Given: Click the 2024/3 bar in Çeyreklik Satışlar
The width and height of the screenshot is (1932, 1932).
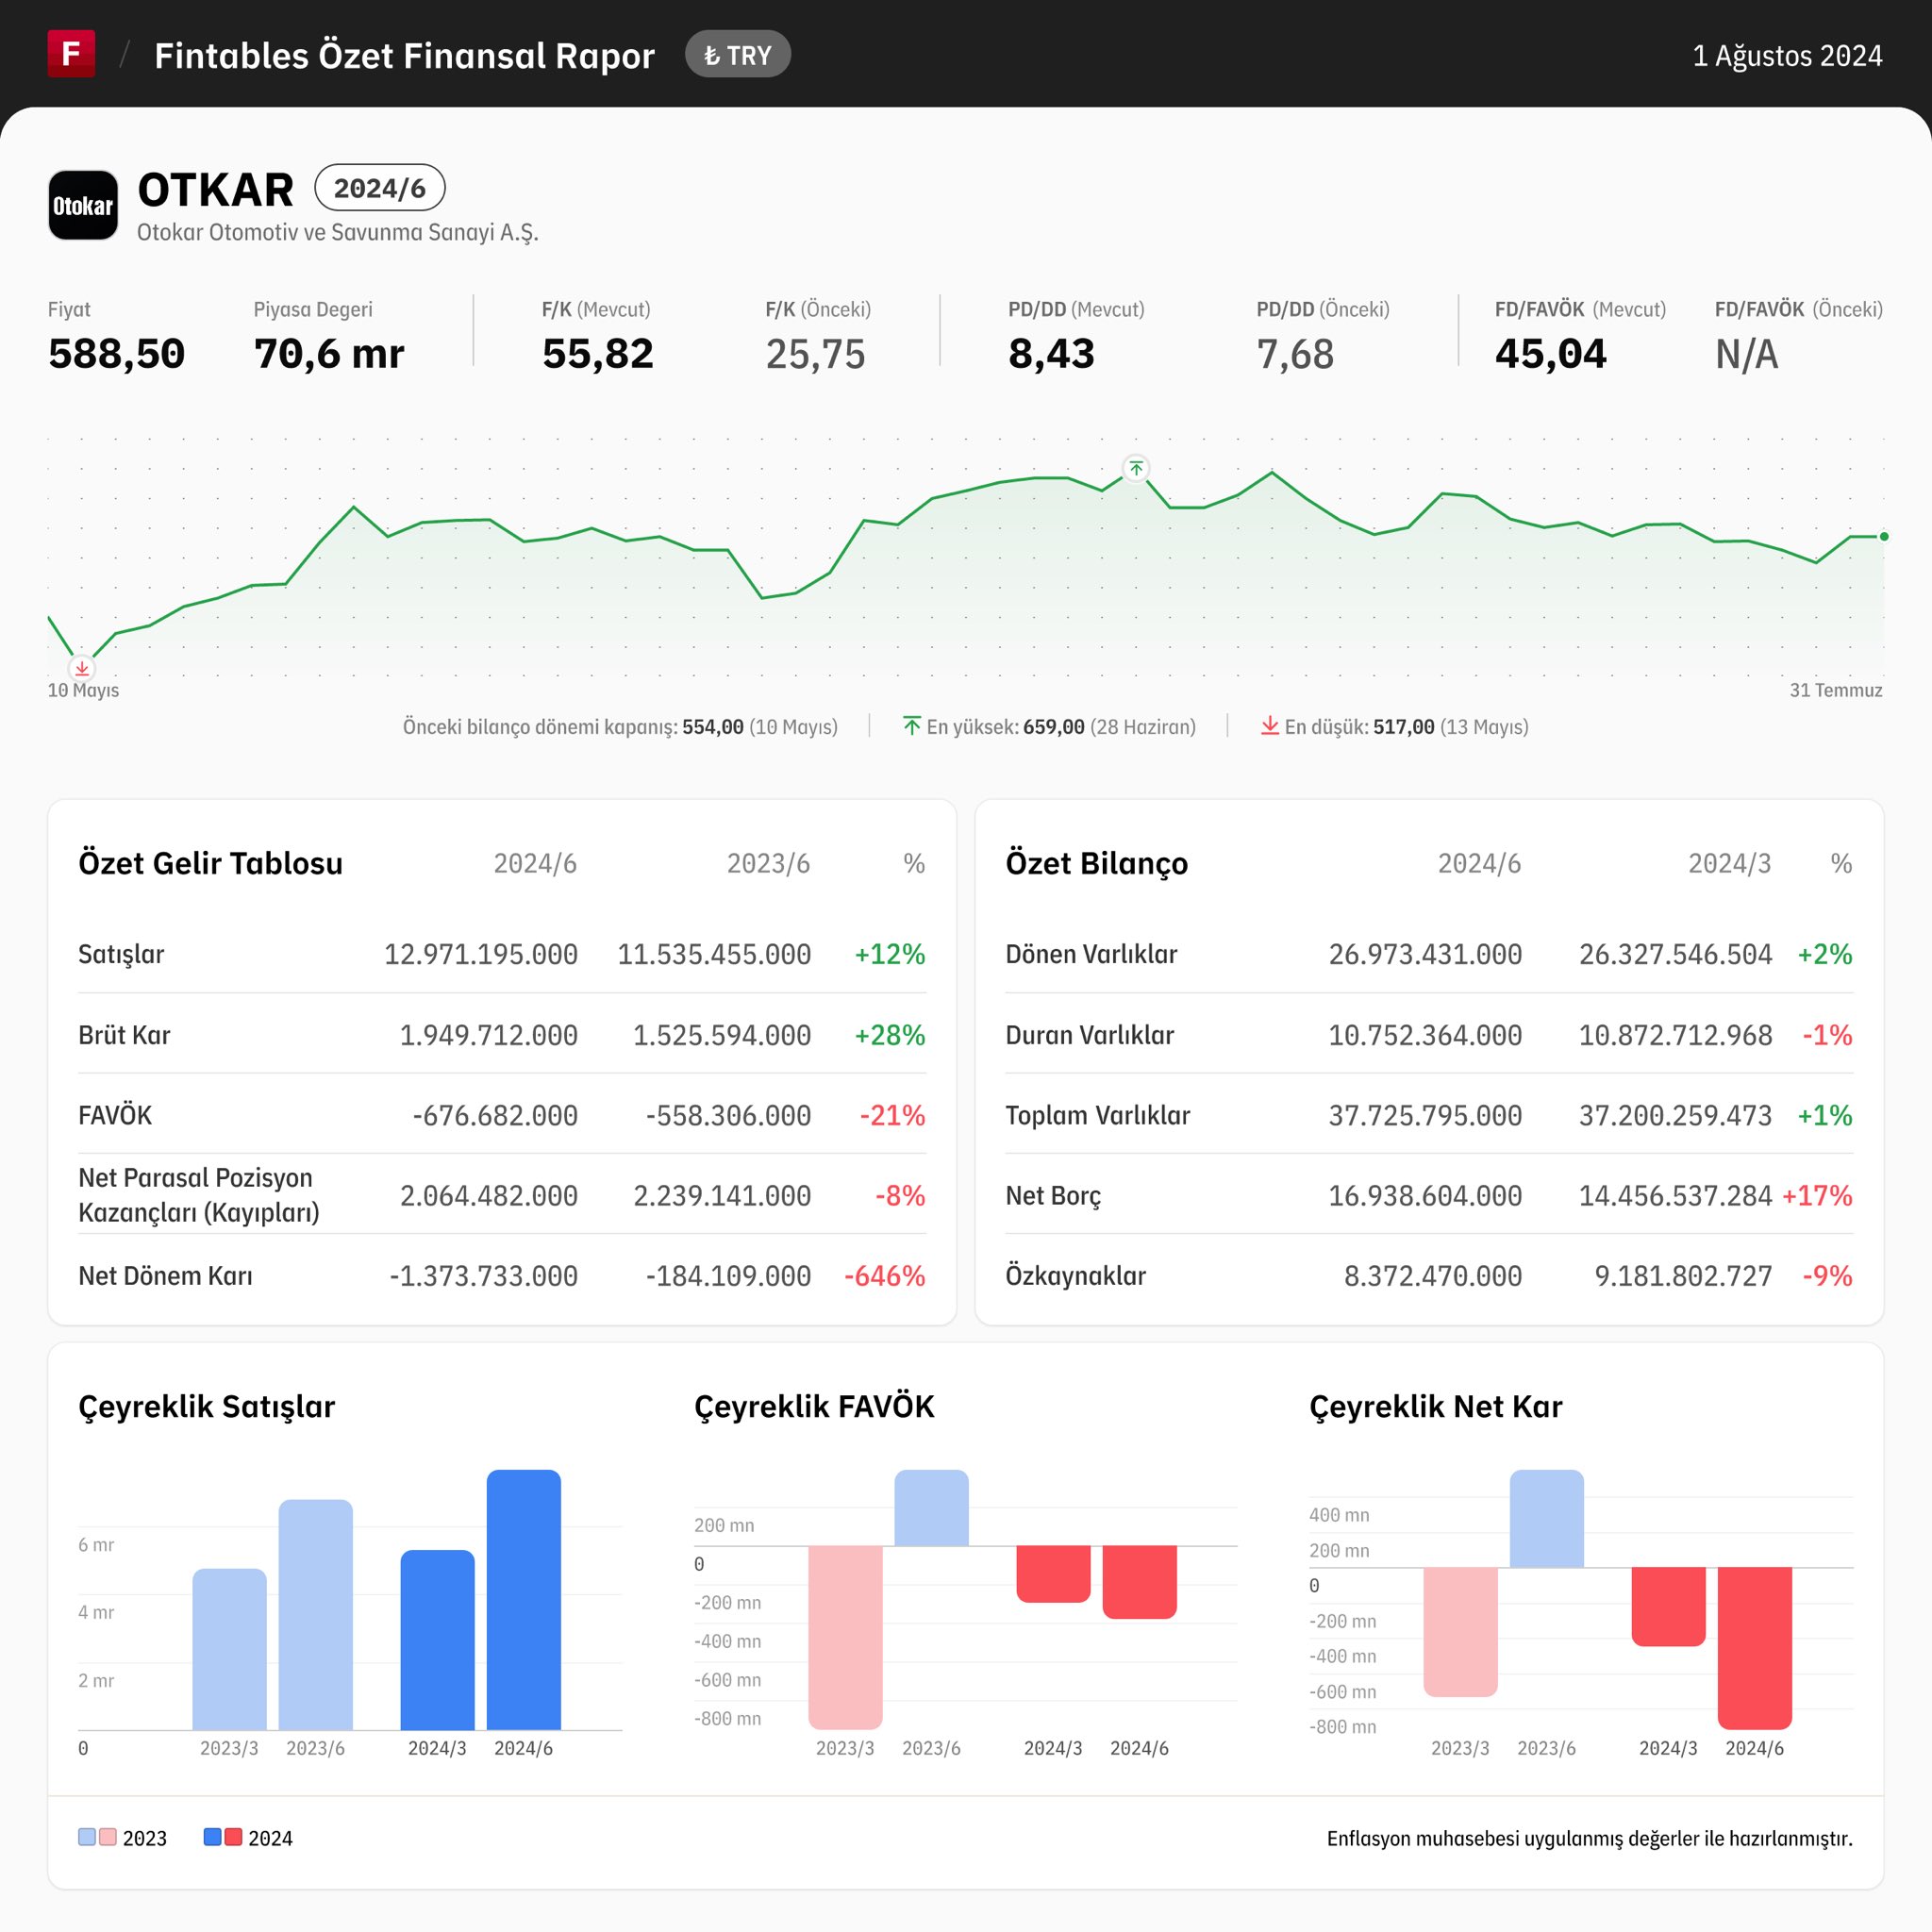Looking at the screenshot, I should coord(438,1640).
